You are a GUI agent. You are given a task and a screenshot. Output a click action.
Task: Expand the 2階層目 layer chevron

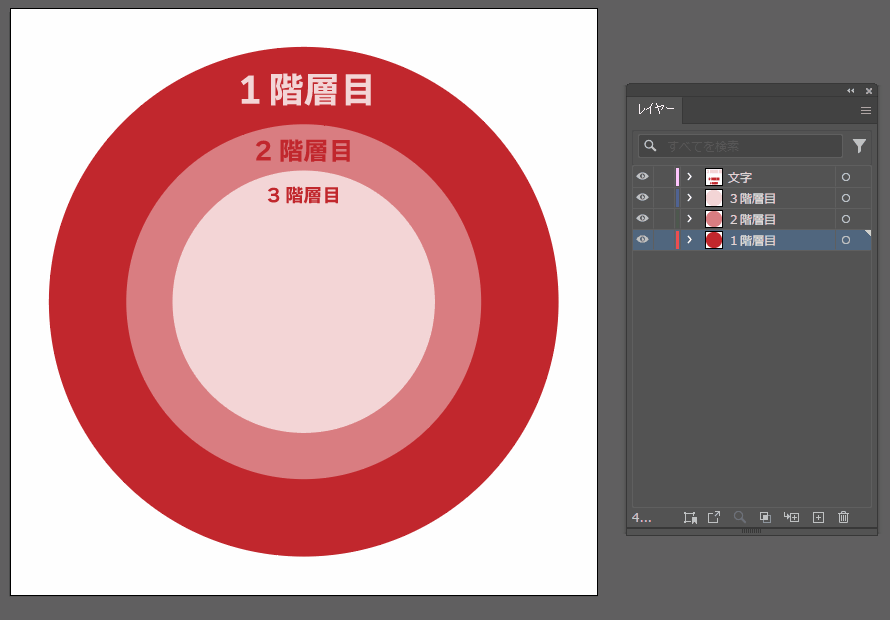pos(689,219)
